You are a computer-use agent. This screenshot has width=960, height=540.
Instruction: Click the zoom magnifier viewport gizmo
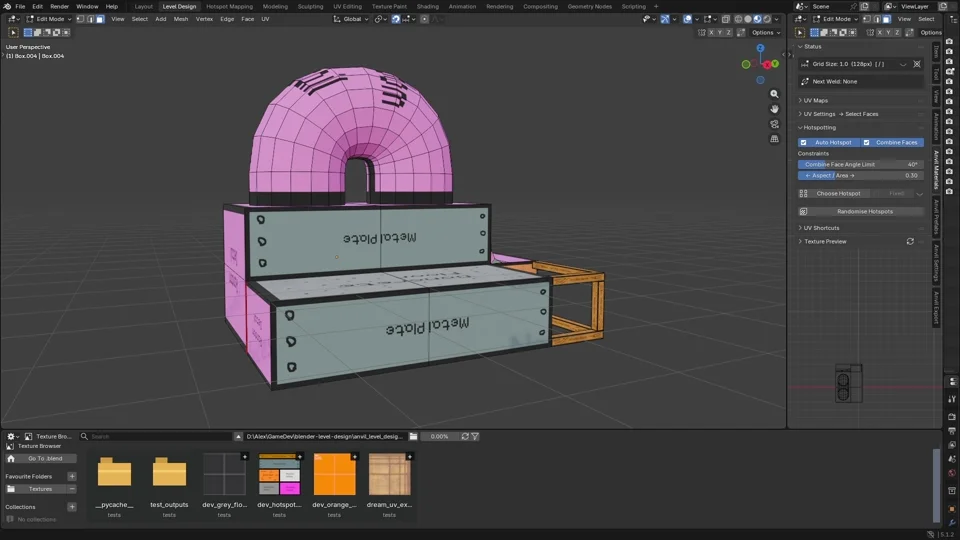point(774,94)
